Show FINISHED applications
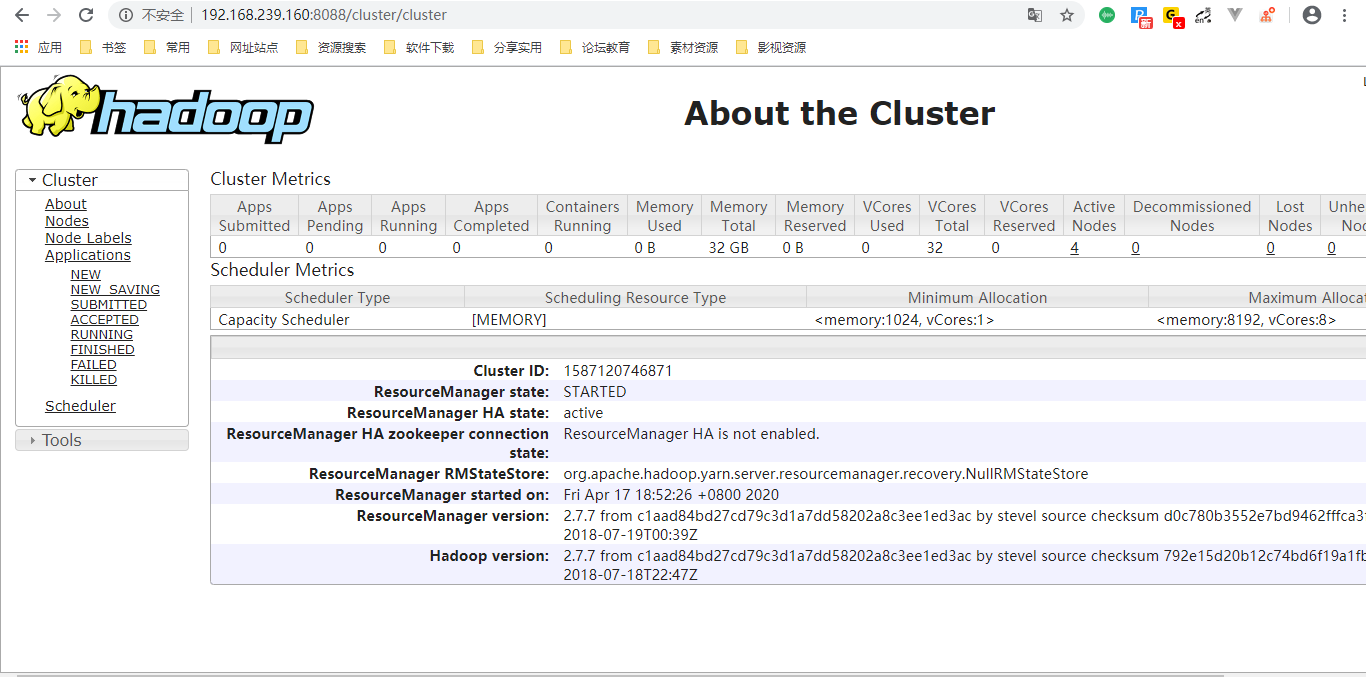Screen dimensions: 1366x677 pyautogui.click(x=103, y=350)
